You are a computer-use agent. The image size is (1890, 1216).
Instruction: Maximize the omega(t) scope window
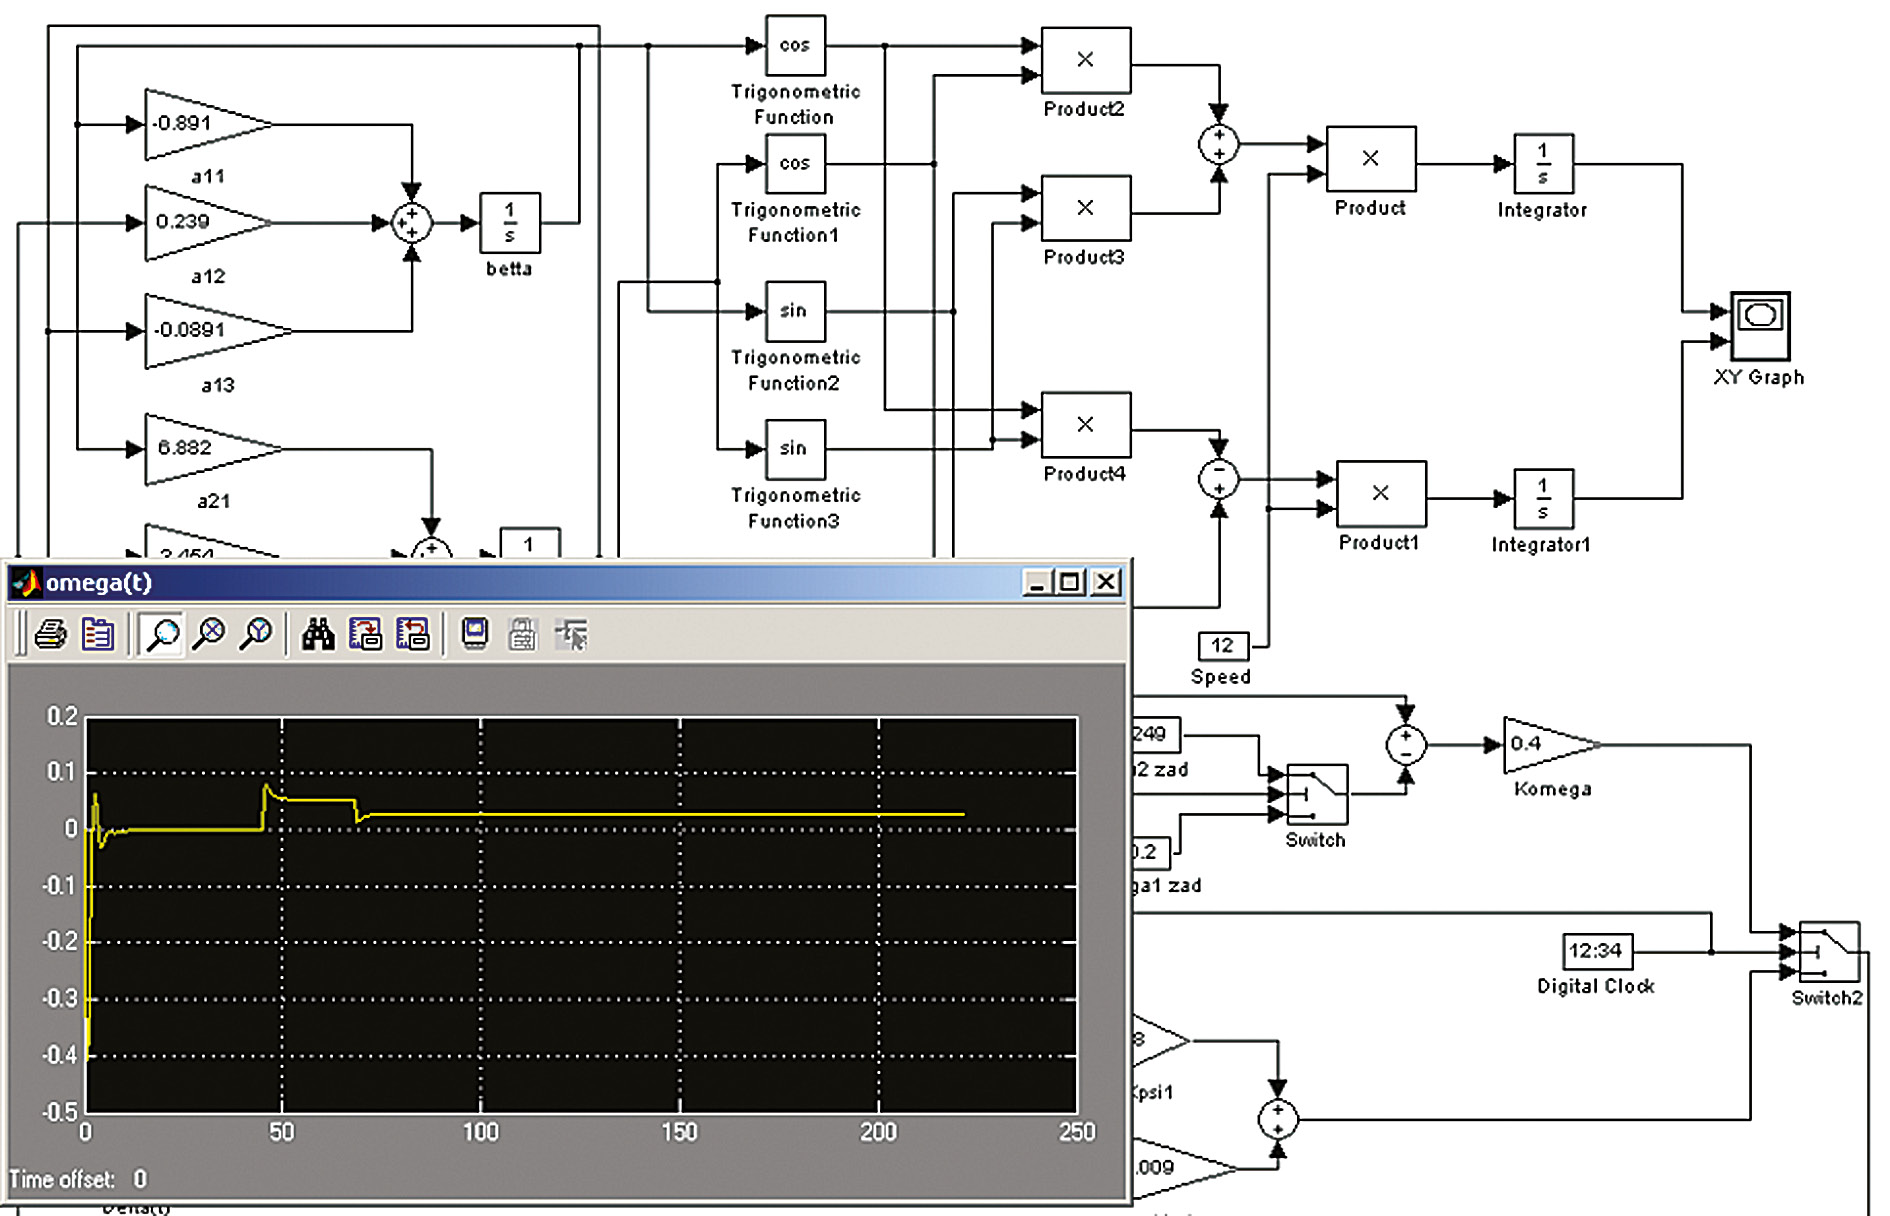[1070, 582]
